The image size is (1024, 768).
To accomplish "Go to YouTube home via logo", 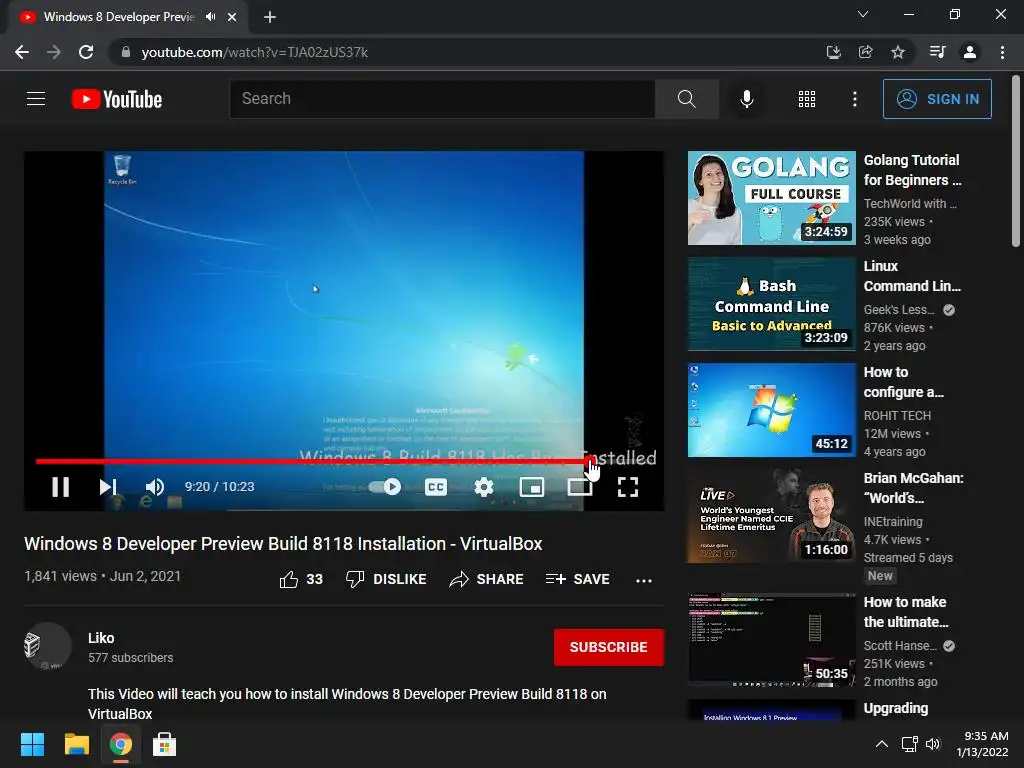I will pyautogui.click(x=117, y=99).
